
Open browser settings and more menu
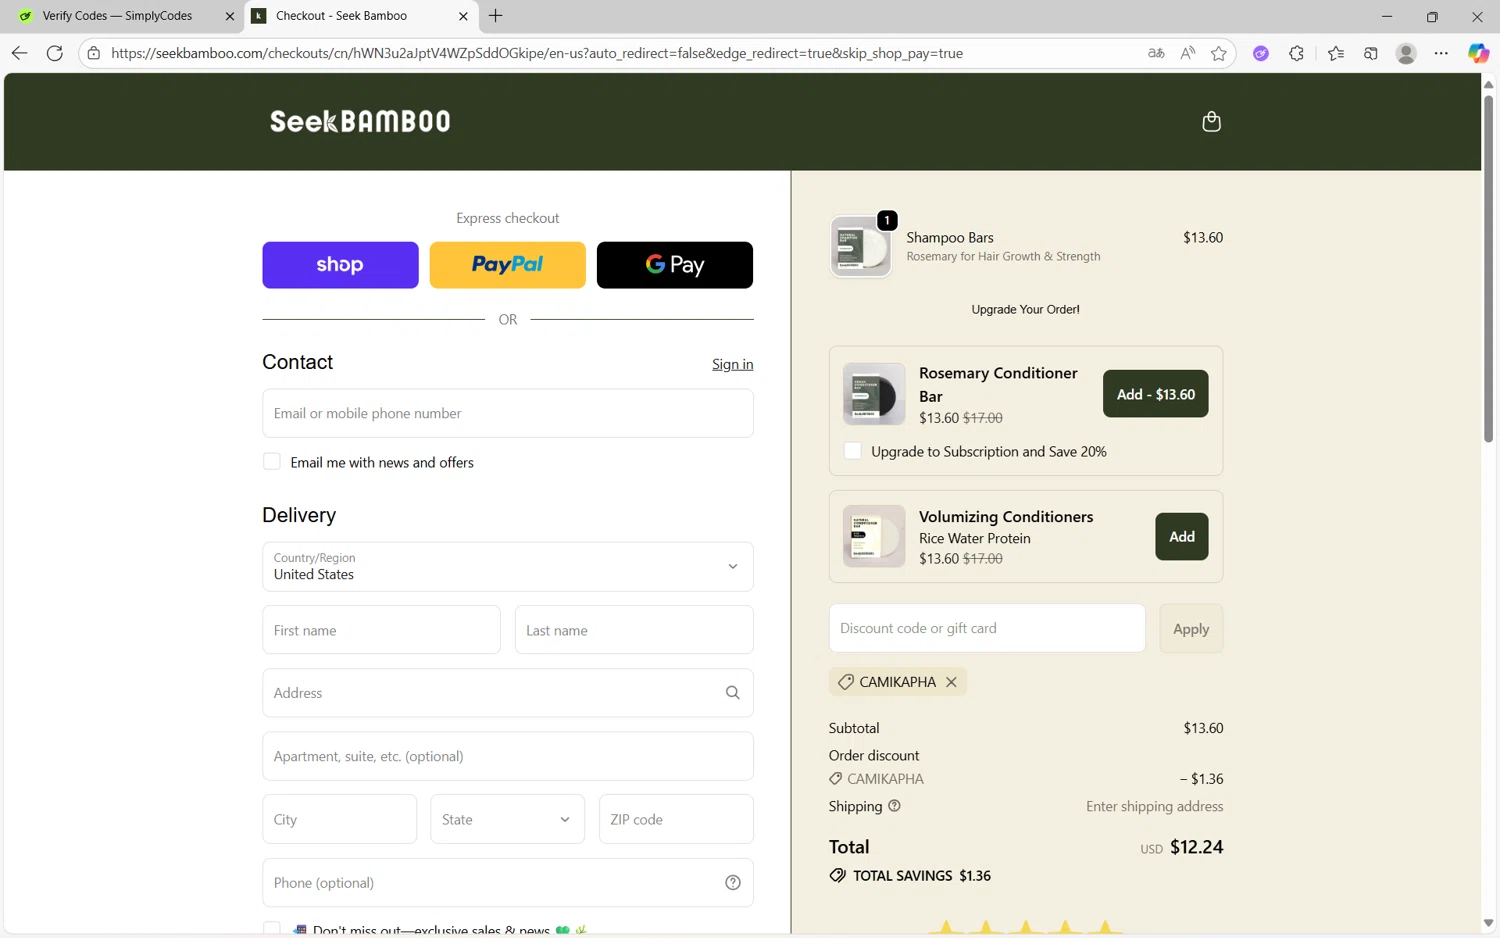point(1441,53)
